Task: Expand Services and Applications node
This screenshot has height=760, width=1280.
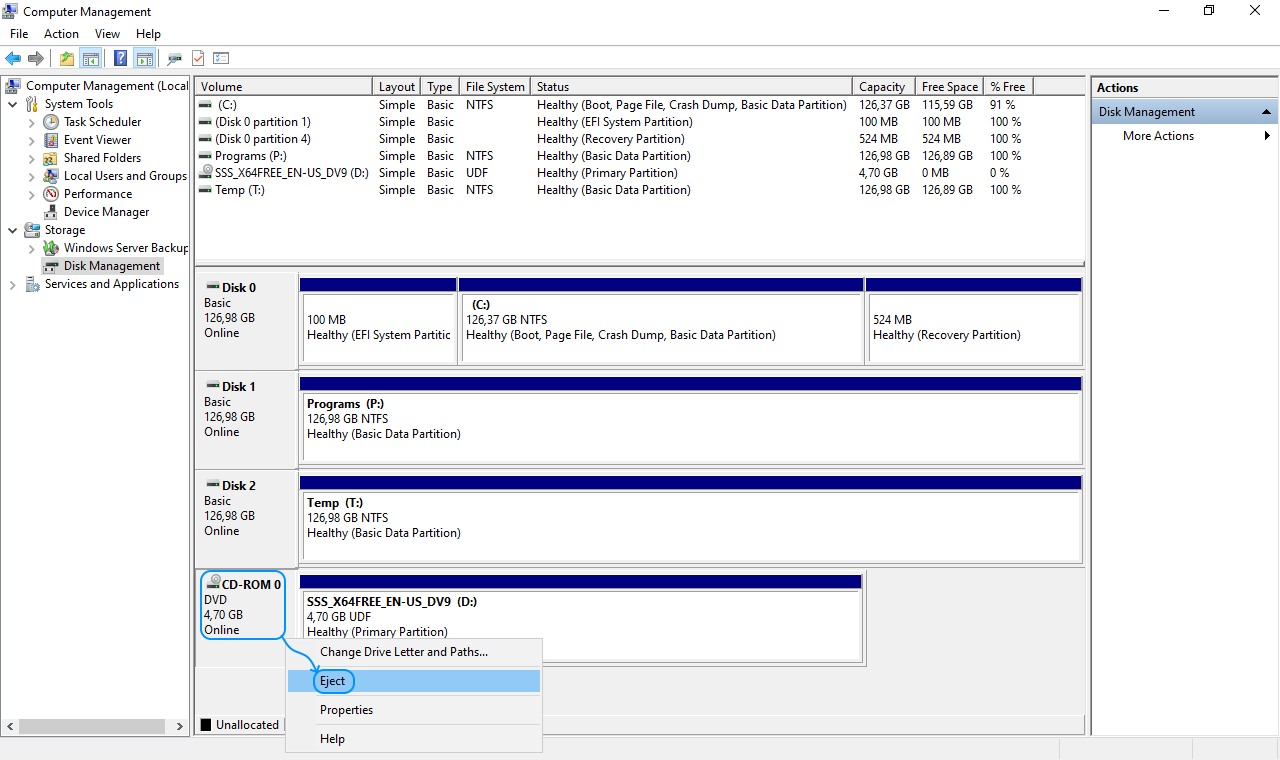Action: [13, 284]
